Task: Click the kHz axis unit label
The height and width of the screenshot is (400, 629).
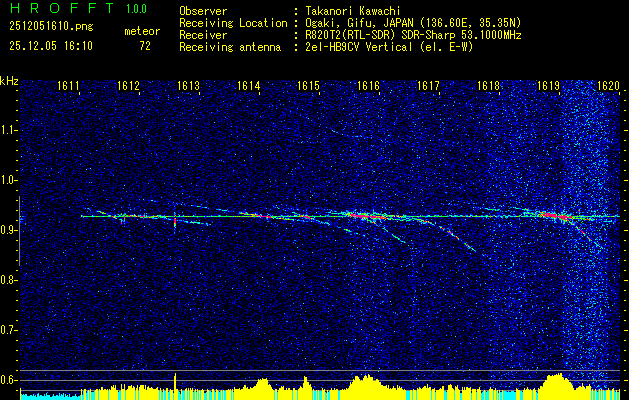Action: [x=9, y=81]
